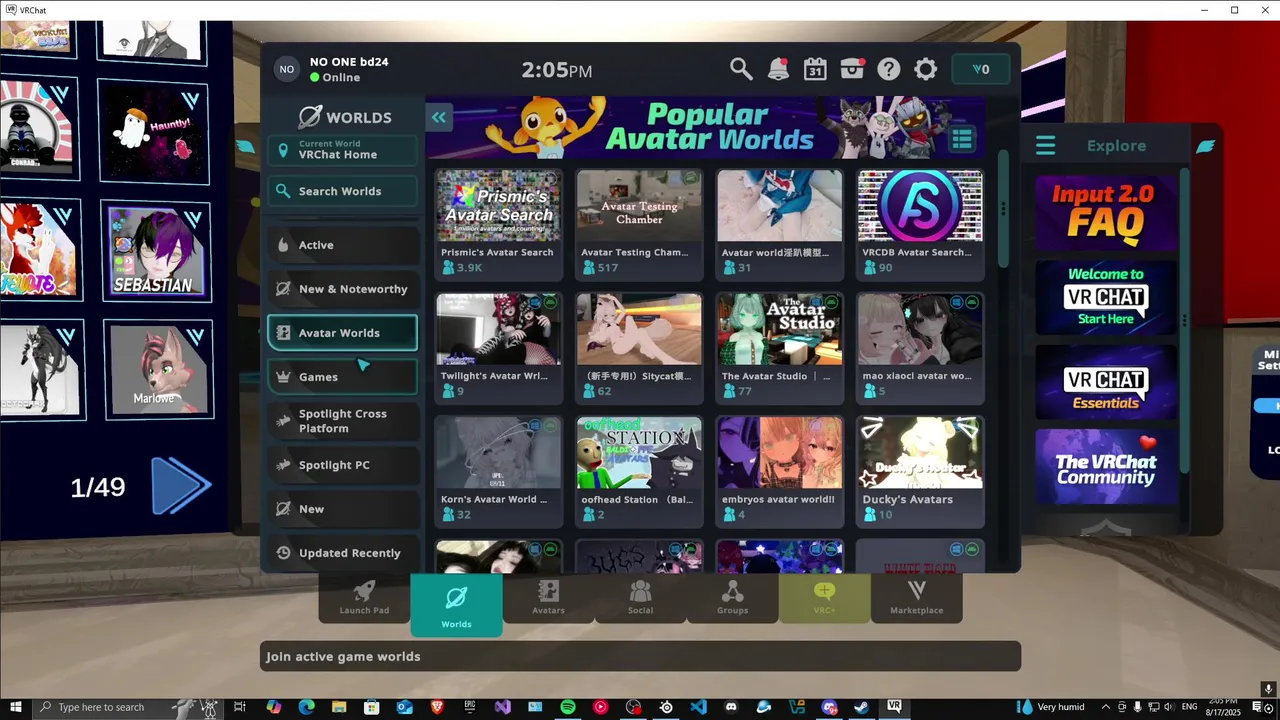Click the next page arrow beside 1/49
The image size is (1280, 720).
click(181, 487)
